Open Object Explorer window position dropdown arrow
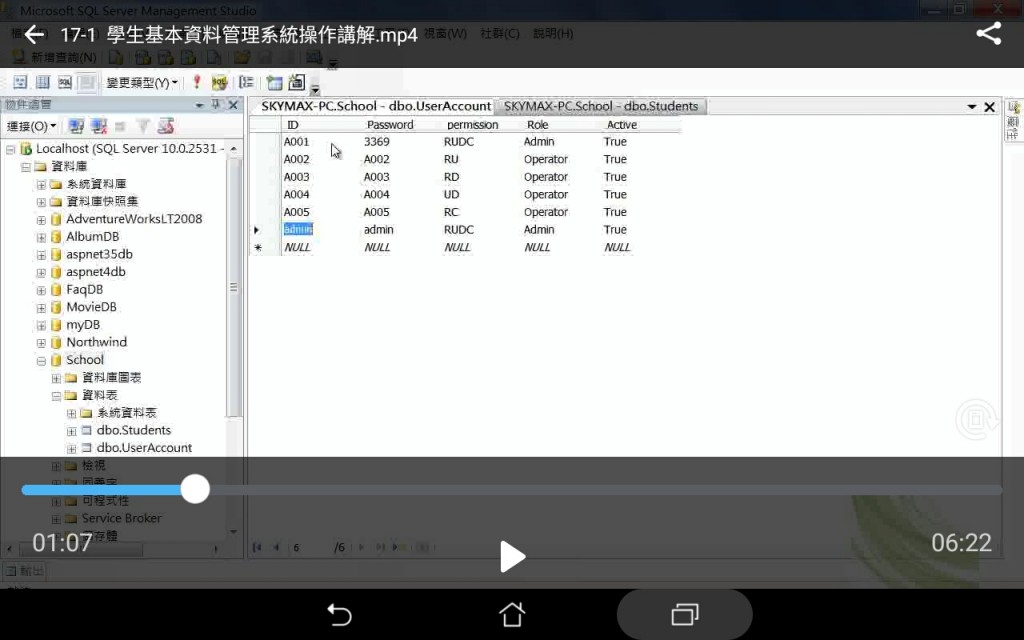 point(199,105)
